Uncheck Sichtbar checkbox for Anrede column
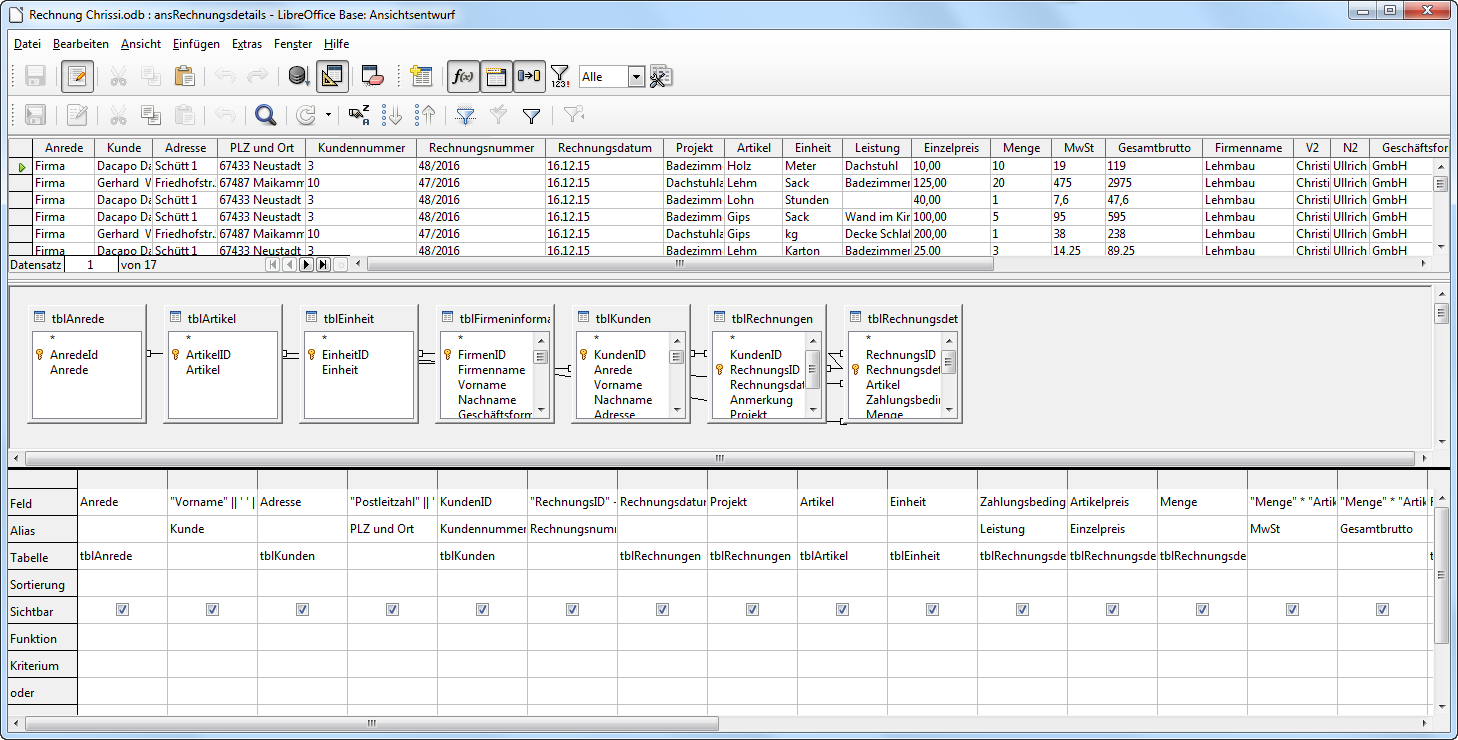1458x740 pixels. pyautogui.click(x=122, y=610)
